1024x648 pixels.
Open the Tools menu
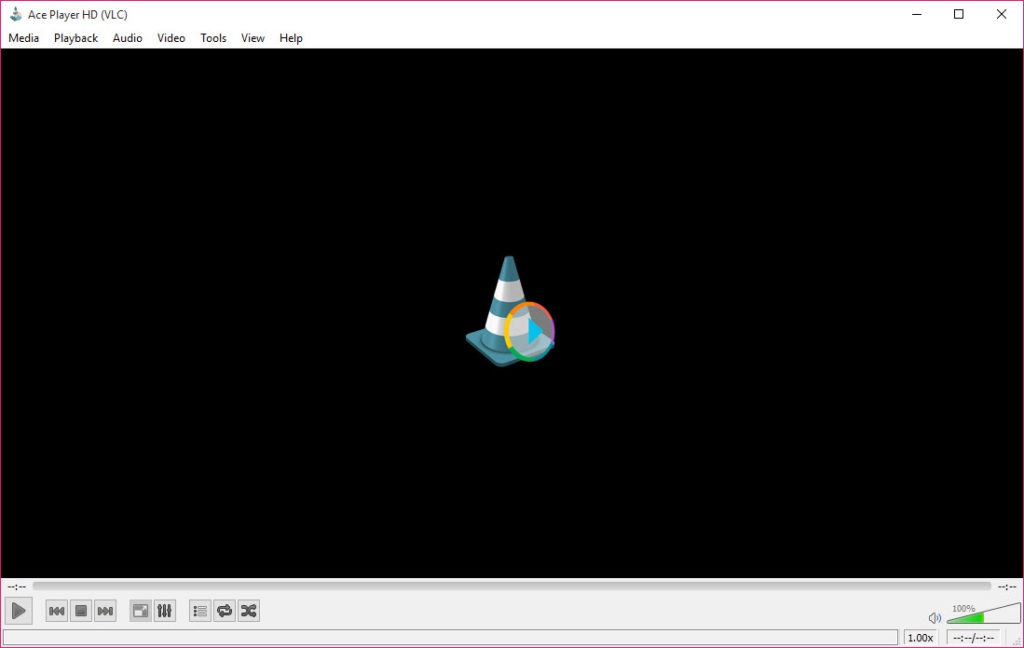[x=213, y=38]
